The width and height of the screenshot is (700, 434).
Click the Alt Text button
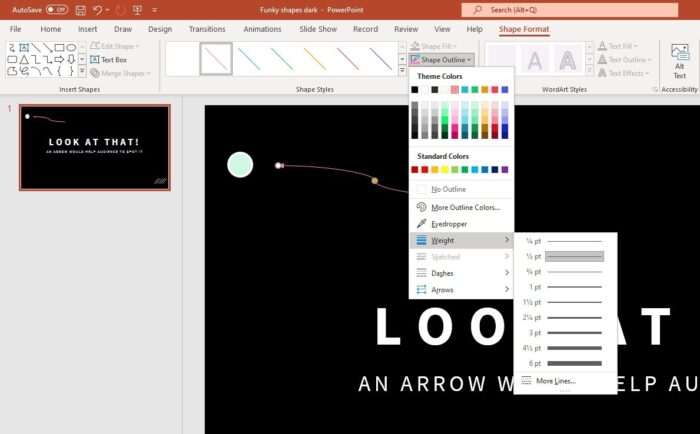click(679, 61)
